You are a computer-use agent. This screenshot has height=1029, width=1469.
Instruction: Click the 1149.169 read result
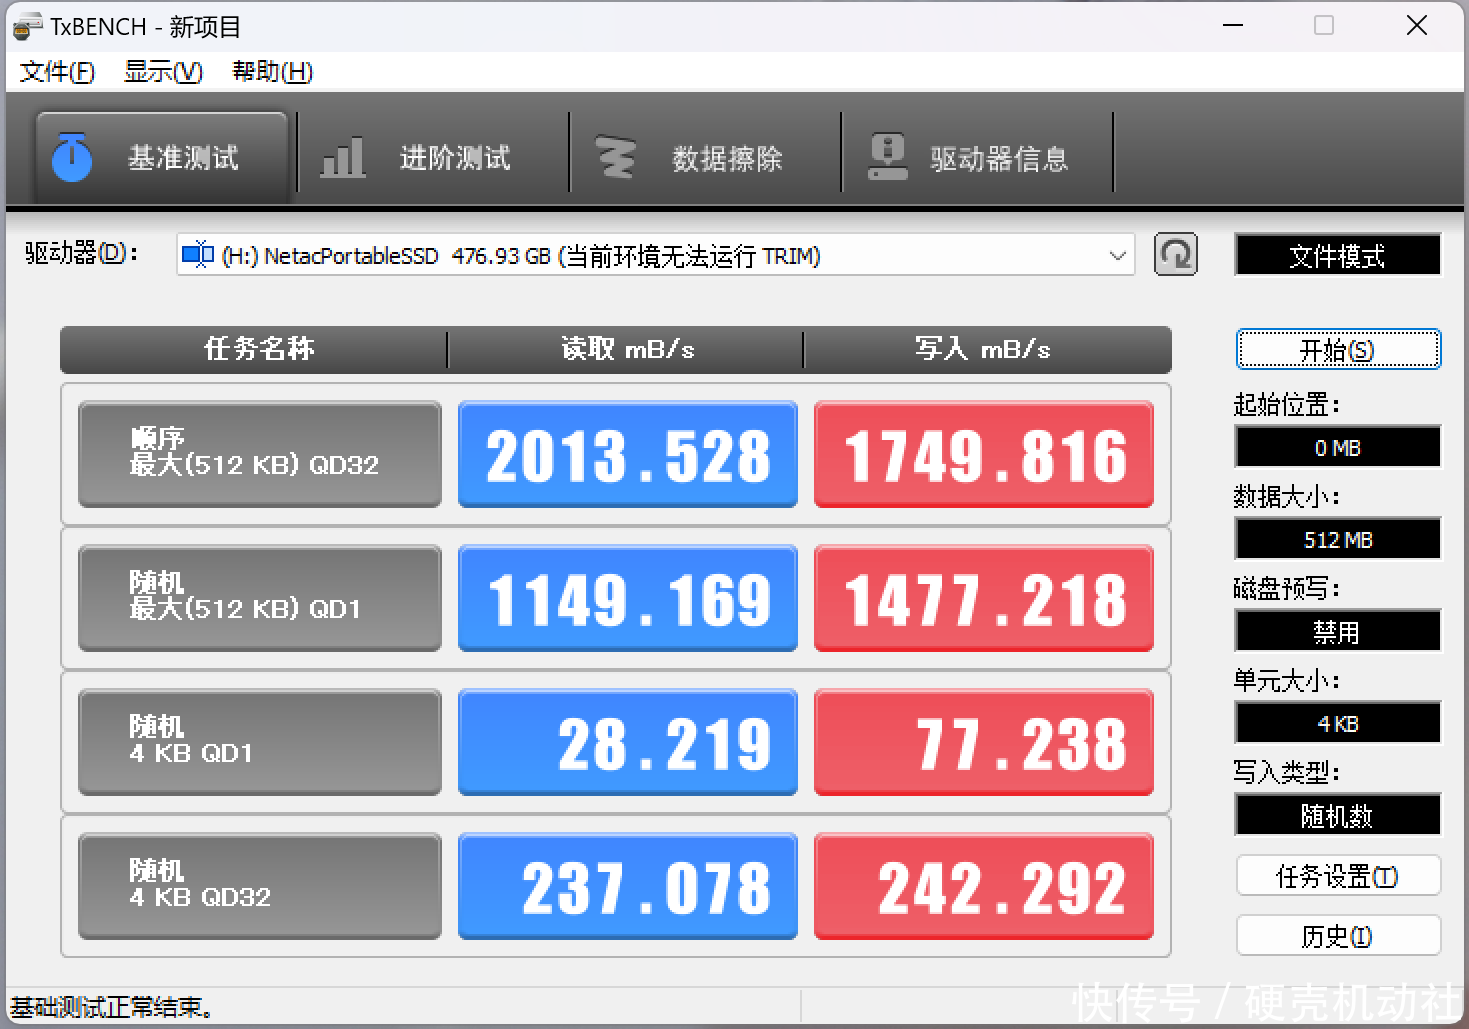click(x=628, y=598)
